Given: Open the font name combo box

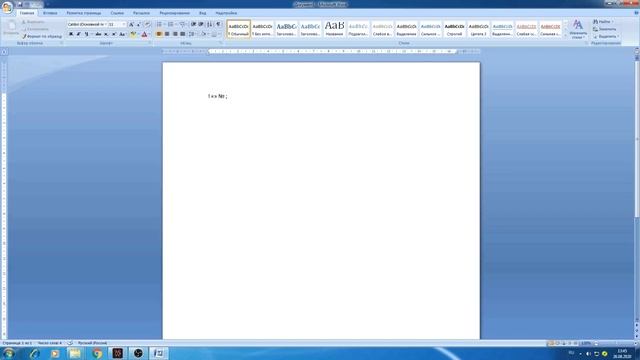Looking at the screenshot, I should tap(87, 24).
